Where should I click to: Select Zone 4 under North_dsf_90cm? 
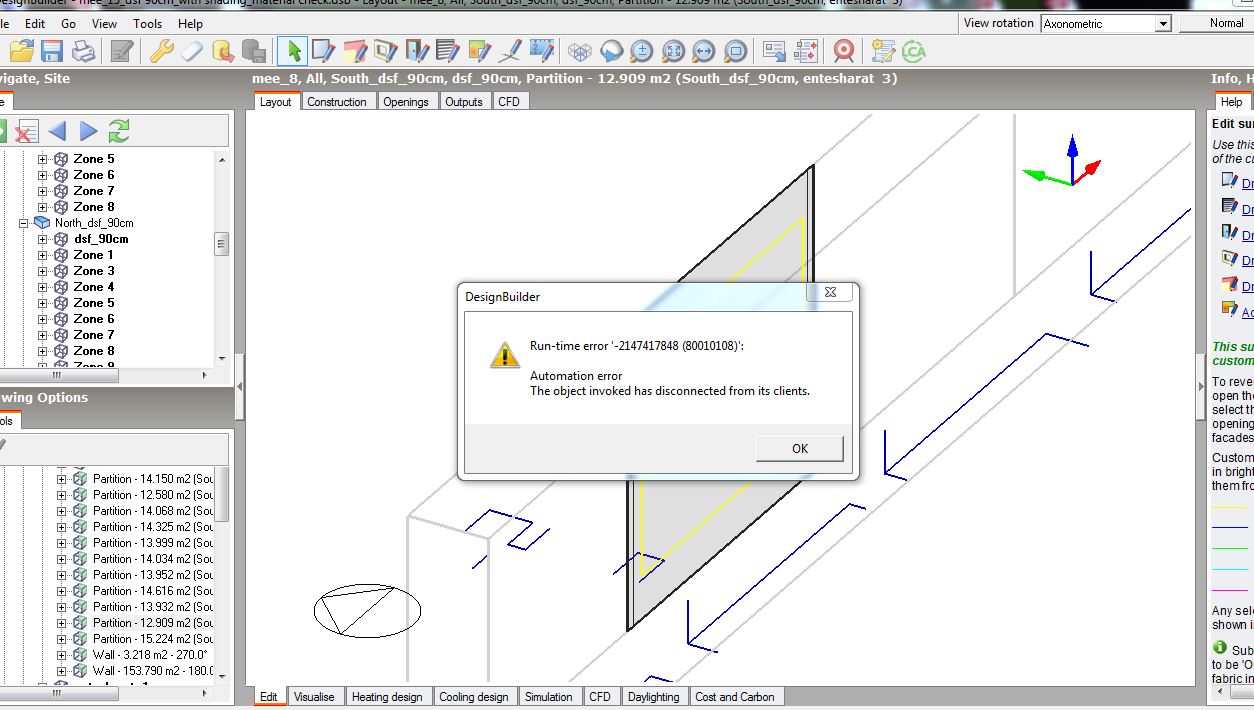coord(94,287)
